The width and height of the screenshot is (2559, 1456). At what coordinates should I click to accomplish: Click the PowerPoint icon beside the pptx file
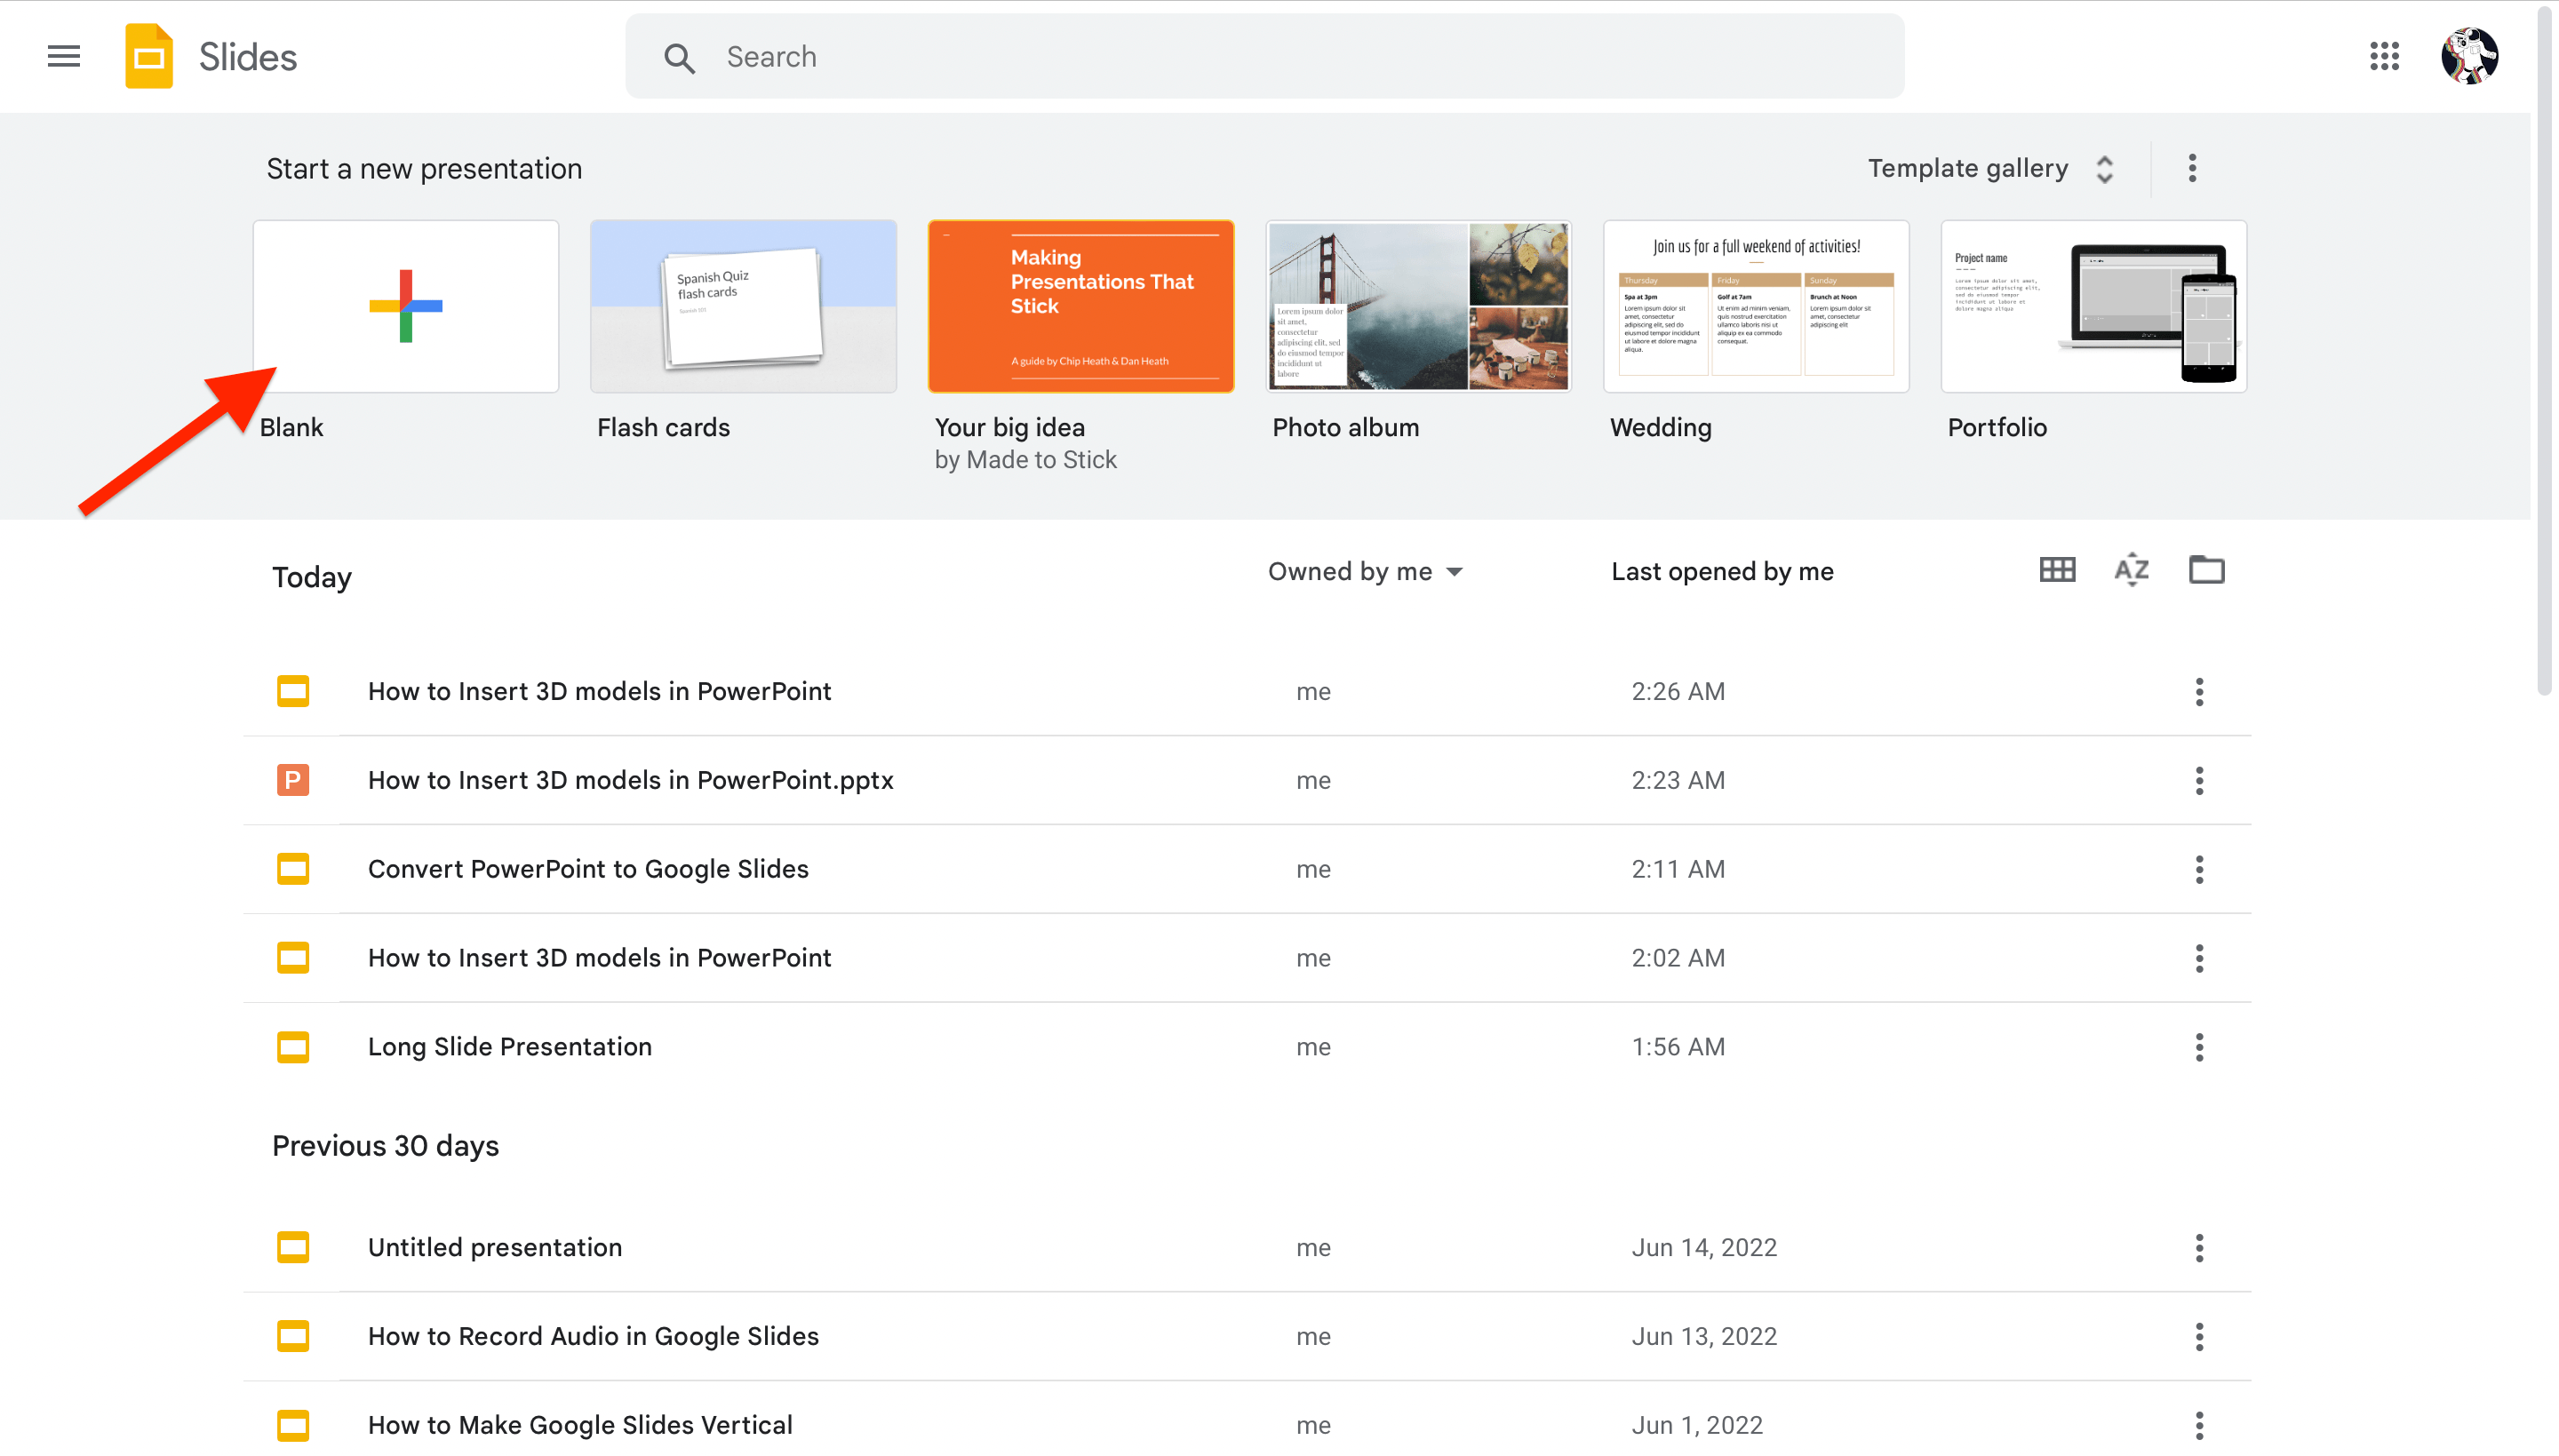pos(292,780)
